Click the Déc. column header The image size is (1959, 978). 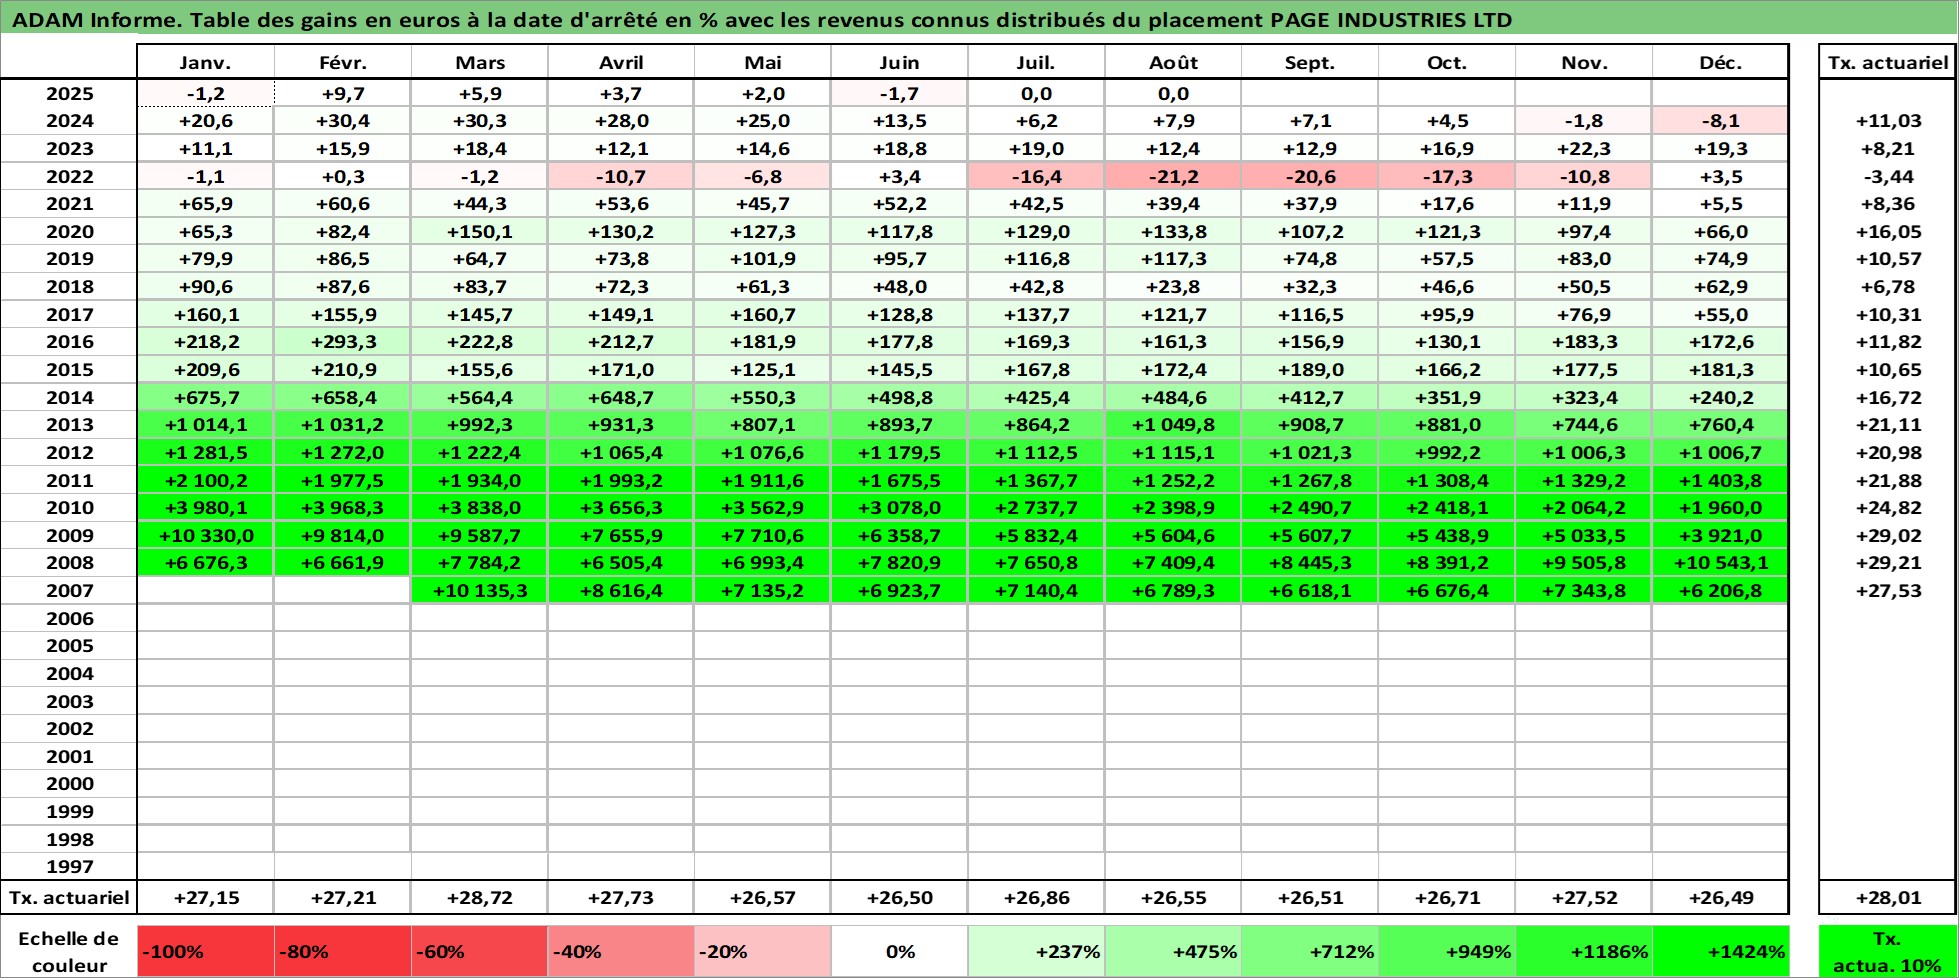coord(1721,62)
